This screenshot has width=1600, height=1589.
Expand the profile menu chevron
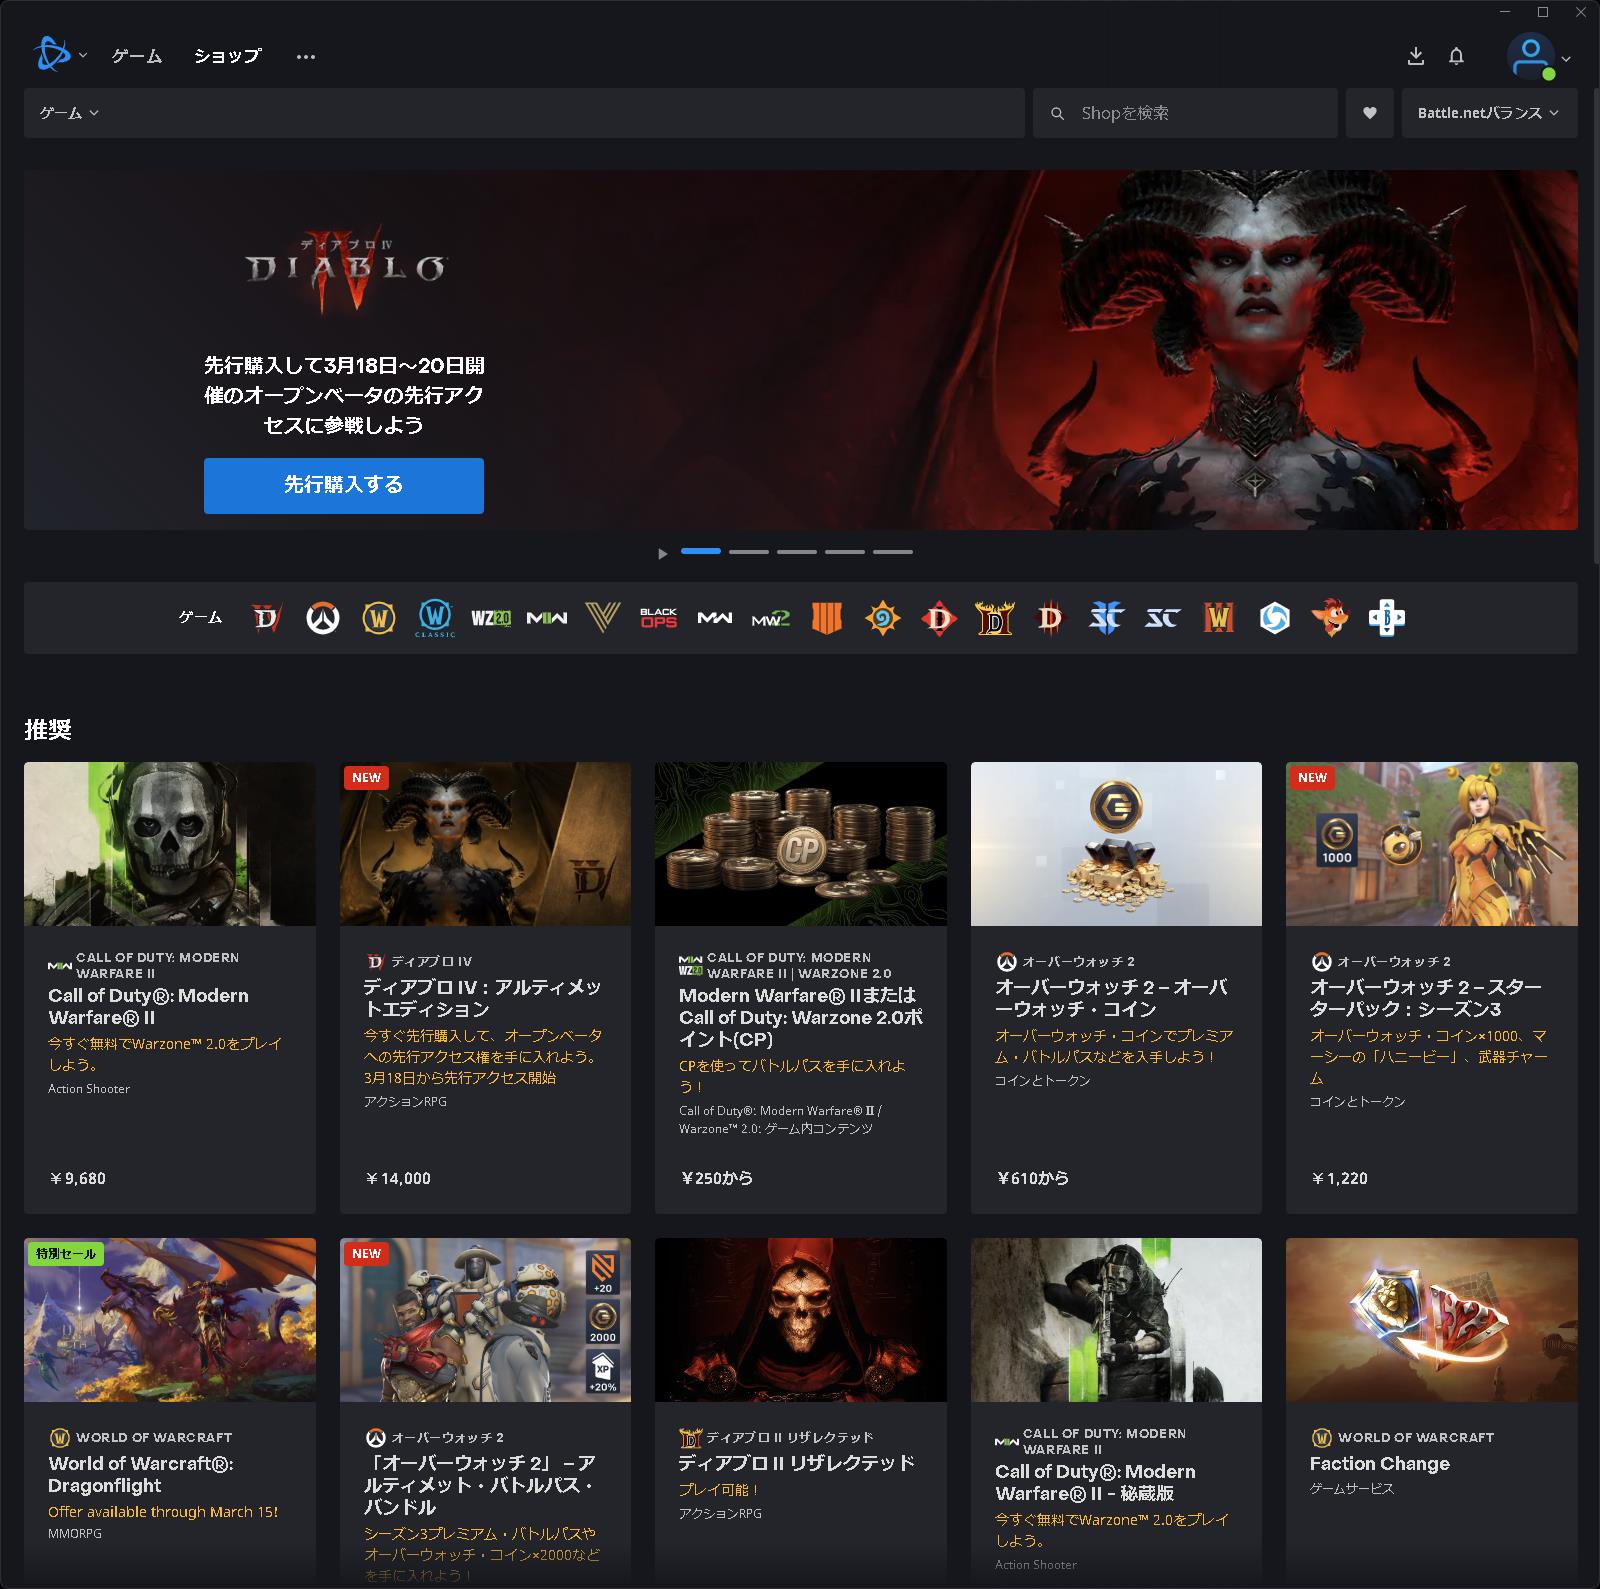click(1566, 59)
